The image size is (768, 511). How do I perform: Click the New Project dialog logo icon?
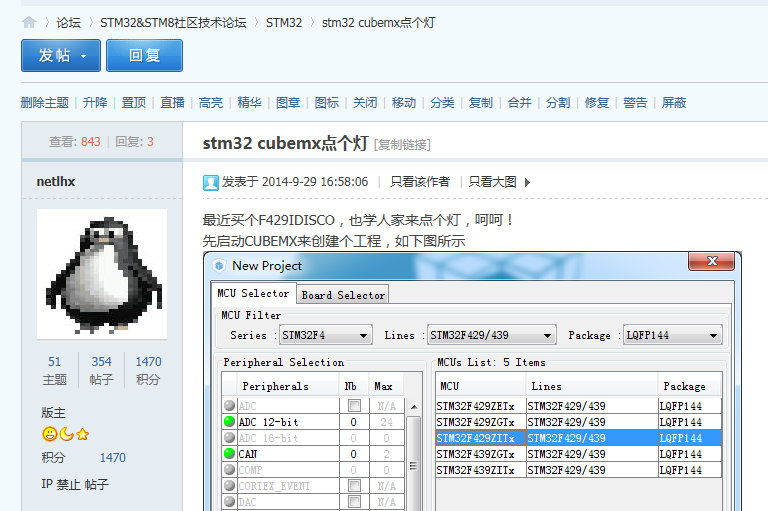(x=219, y=266)
